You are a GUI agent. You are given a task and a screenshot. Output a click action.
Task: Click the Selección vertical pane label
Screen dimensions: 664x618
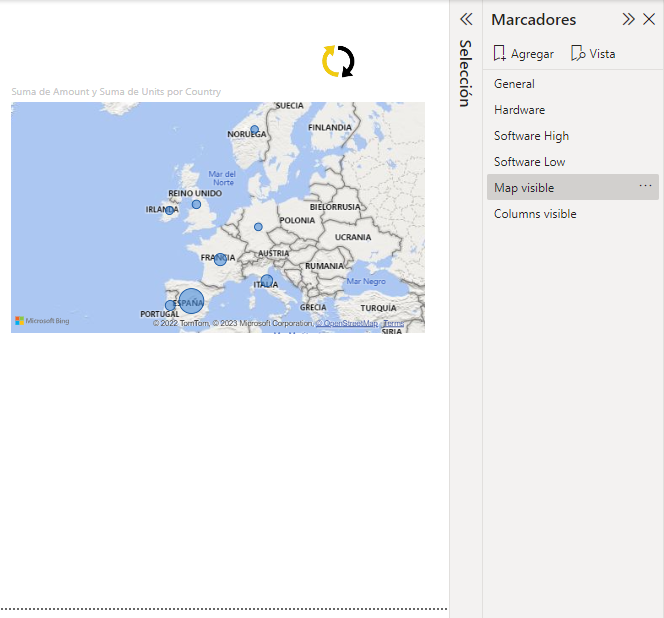click(465, 73)
